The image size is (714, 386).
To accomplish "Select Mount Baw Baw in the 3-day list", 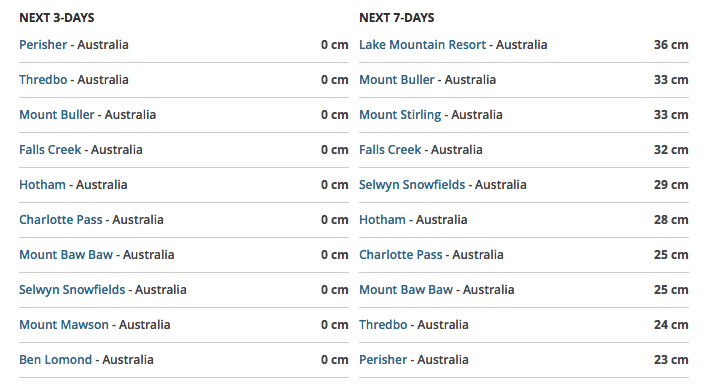I will pos(66,255).
